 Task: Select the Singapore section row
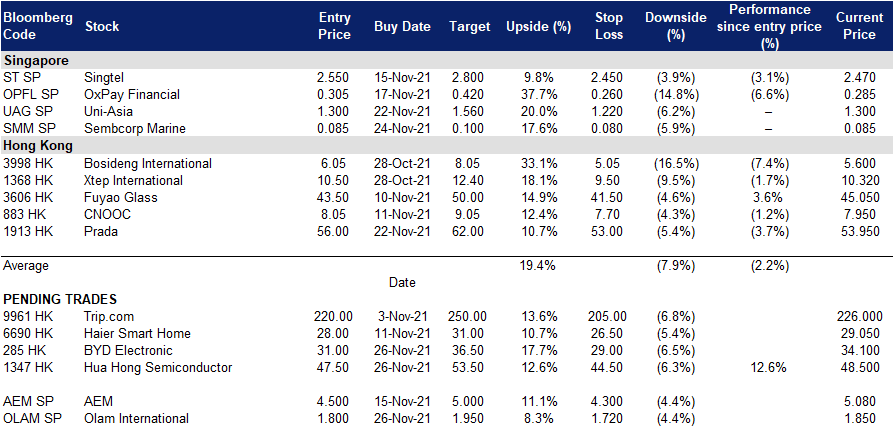pyautogui.click(x=446, y=60)
